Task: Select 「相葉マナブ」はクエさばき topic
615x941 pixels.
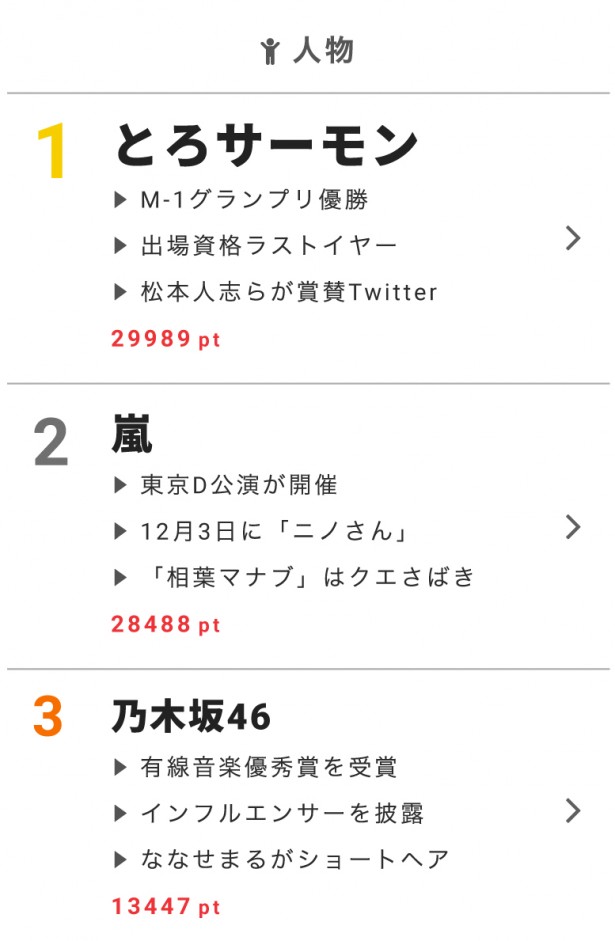Action: [308, 577]
